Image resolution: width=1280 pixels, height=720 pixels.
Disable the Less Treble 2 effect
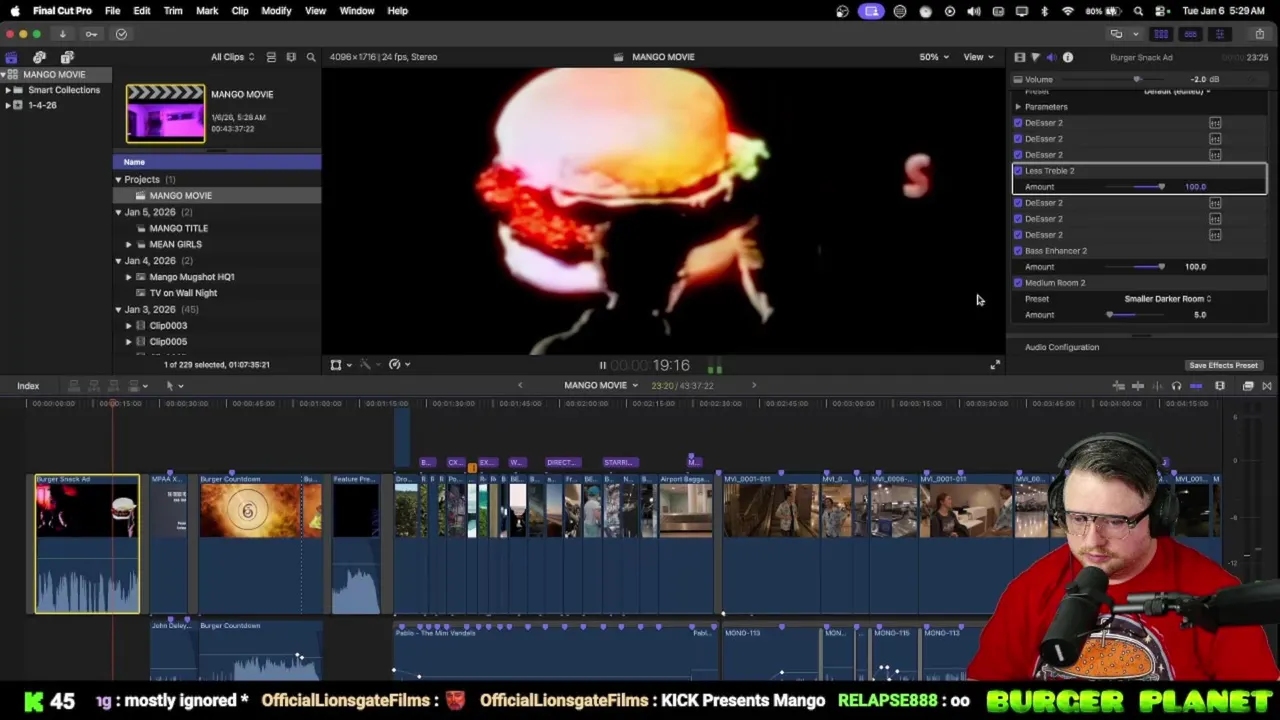[x=1018, y=171]
